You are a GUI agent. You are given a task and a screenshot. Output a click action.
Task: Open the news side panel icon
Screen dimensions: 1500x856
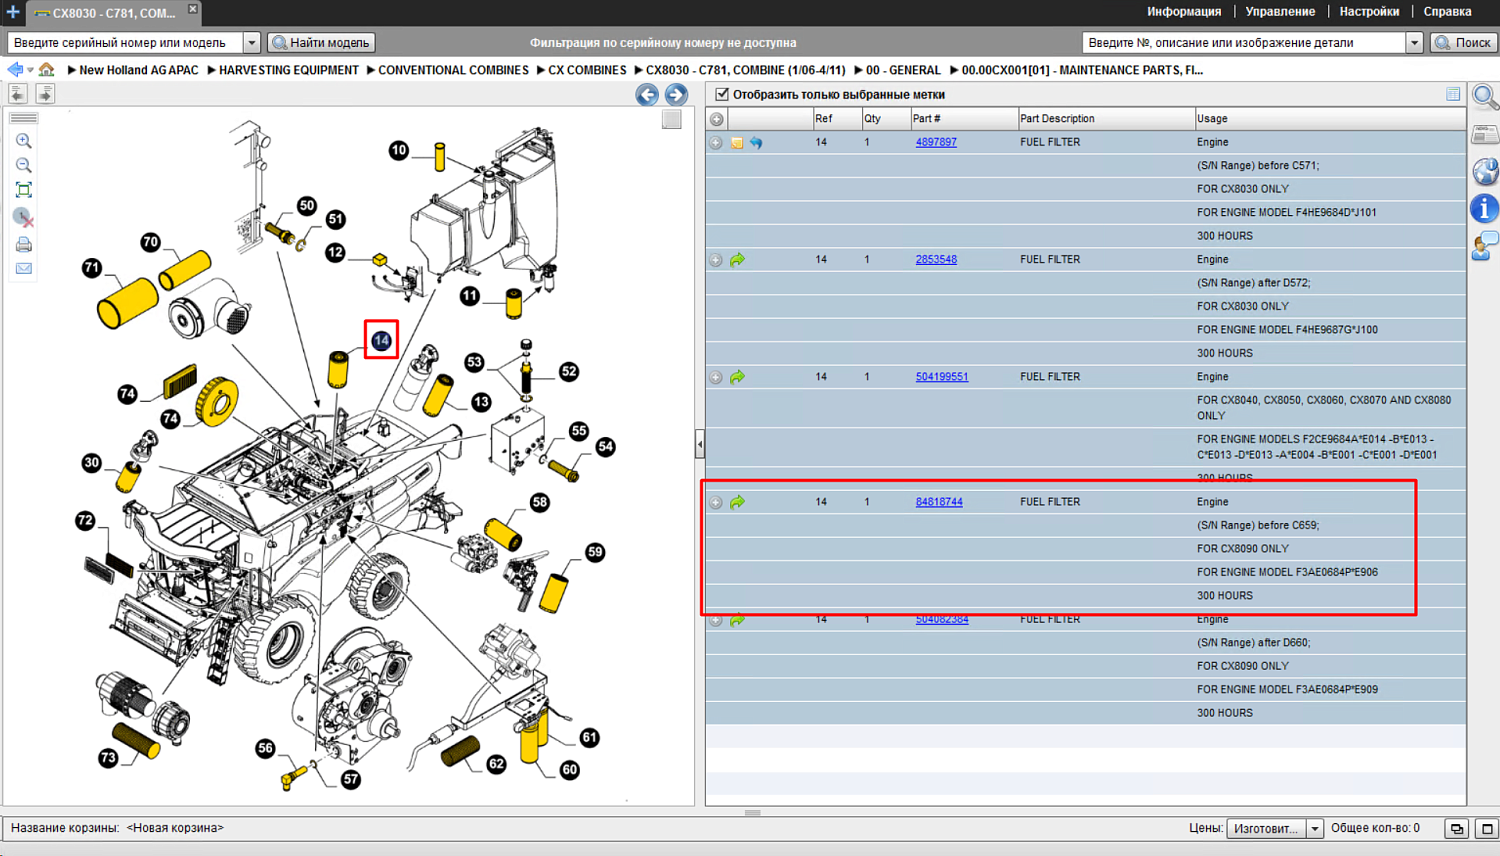point(1485,134)
